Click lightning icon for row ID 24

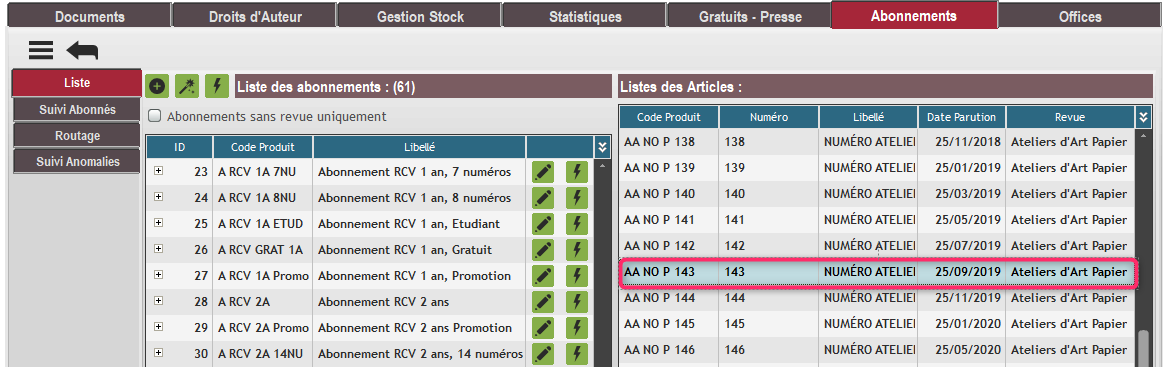577,198
